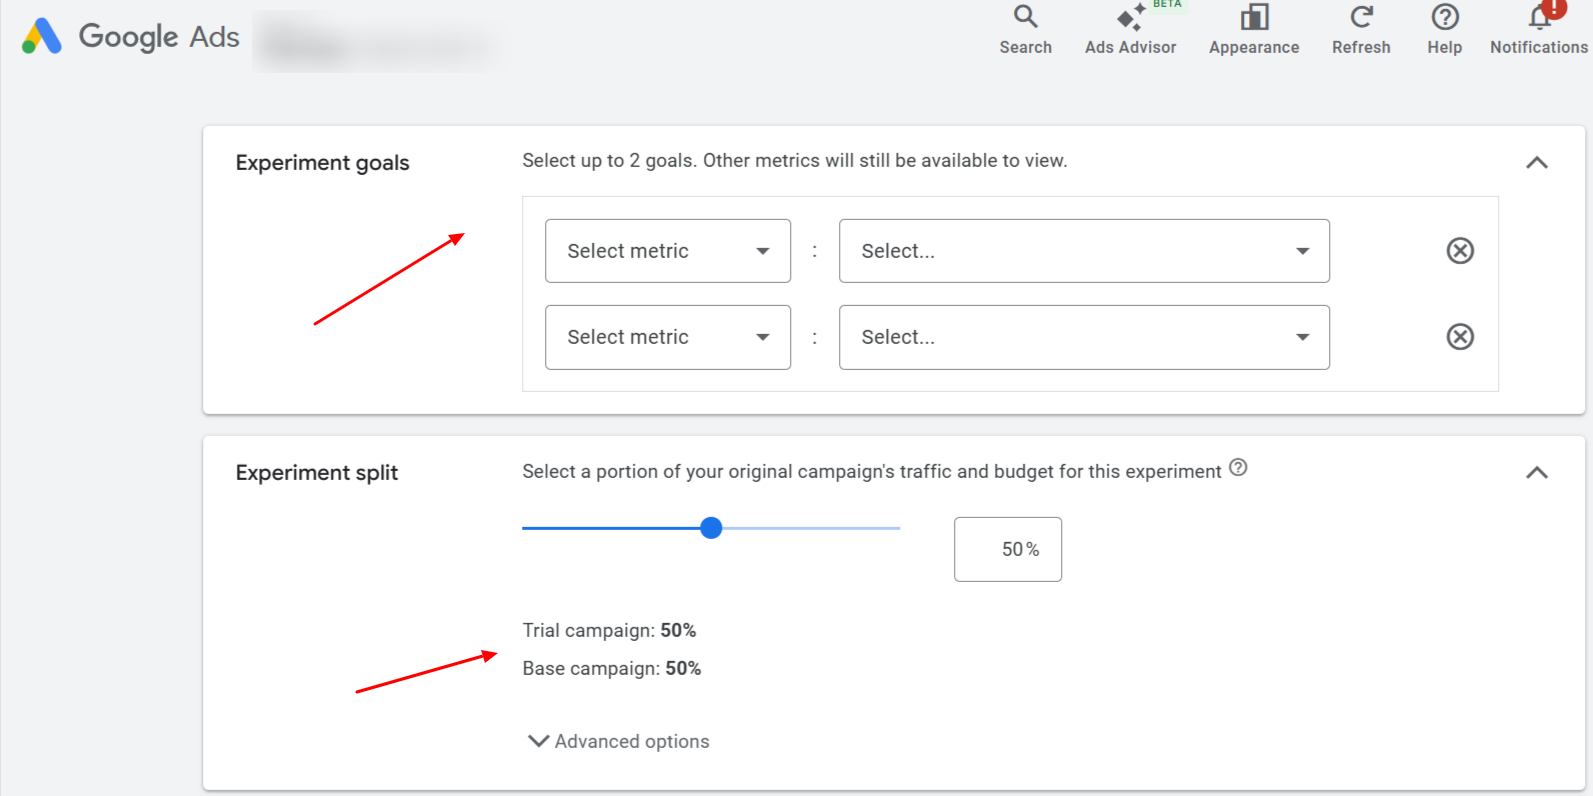Remove the first experiment goal row
This screenshot has height=796, width=1593.
point(1460,251)
